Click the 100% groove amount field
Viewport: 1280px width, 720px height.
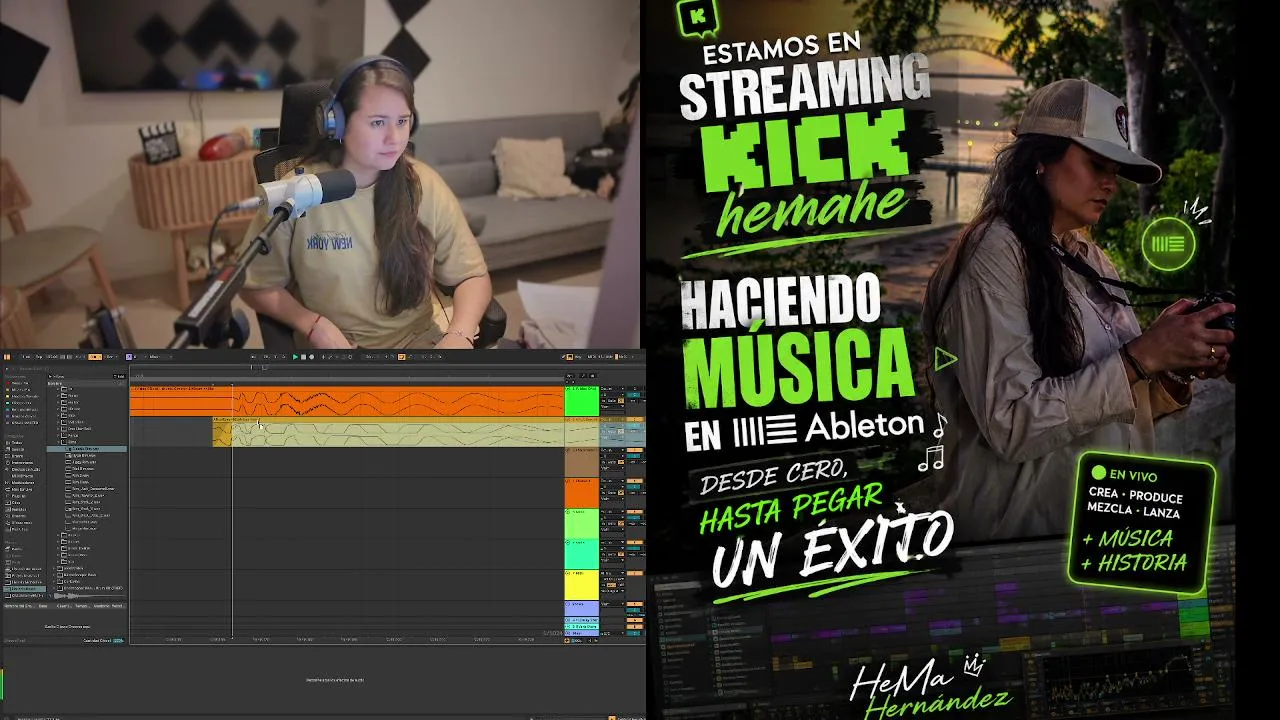118,640
